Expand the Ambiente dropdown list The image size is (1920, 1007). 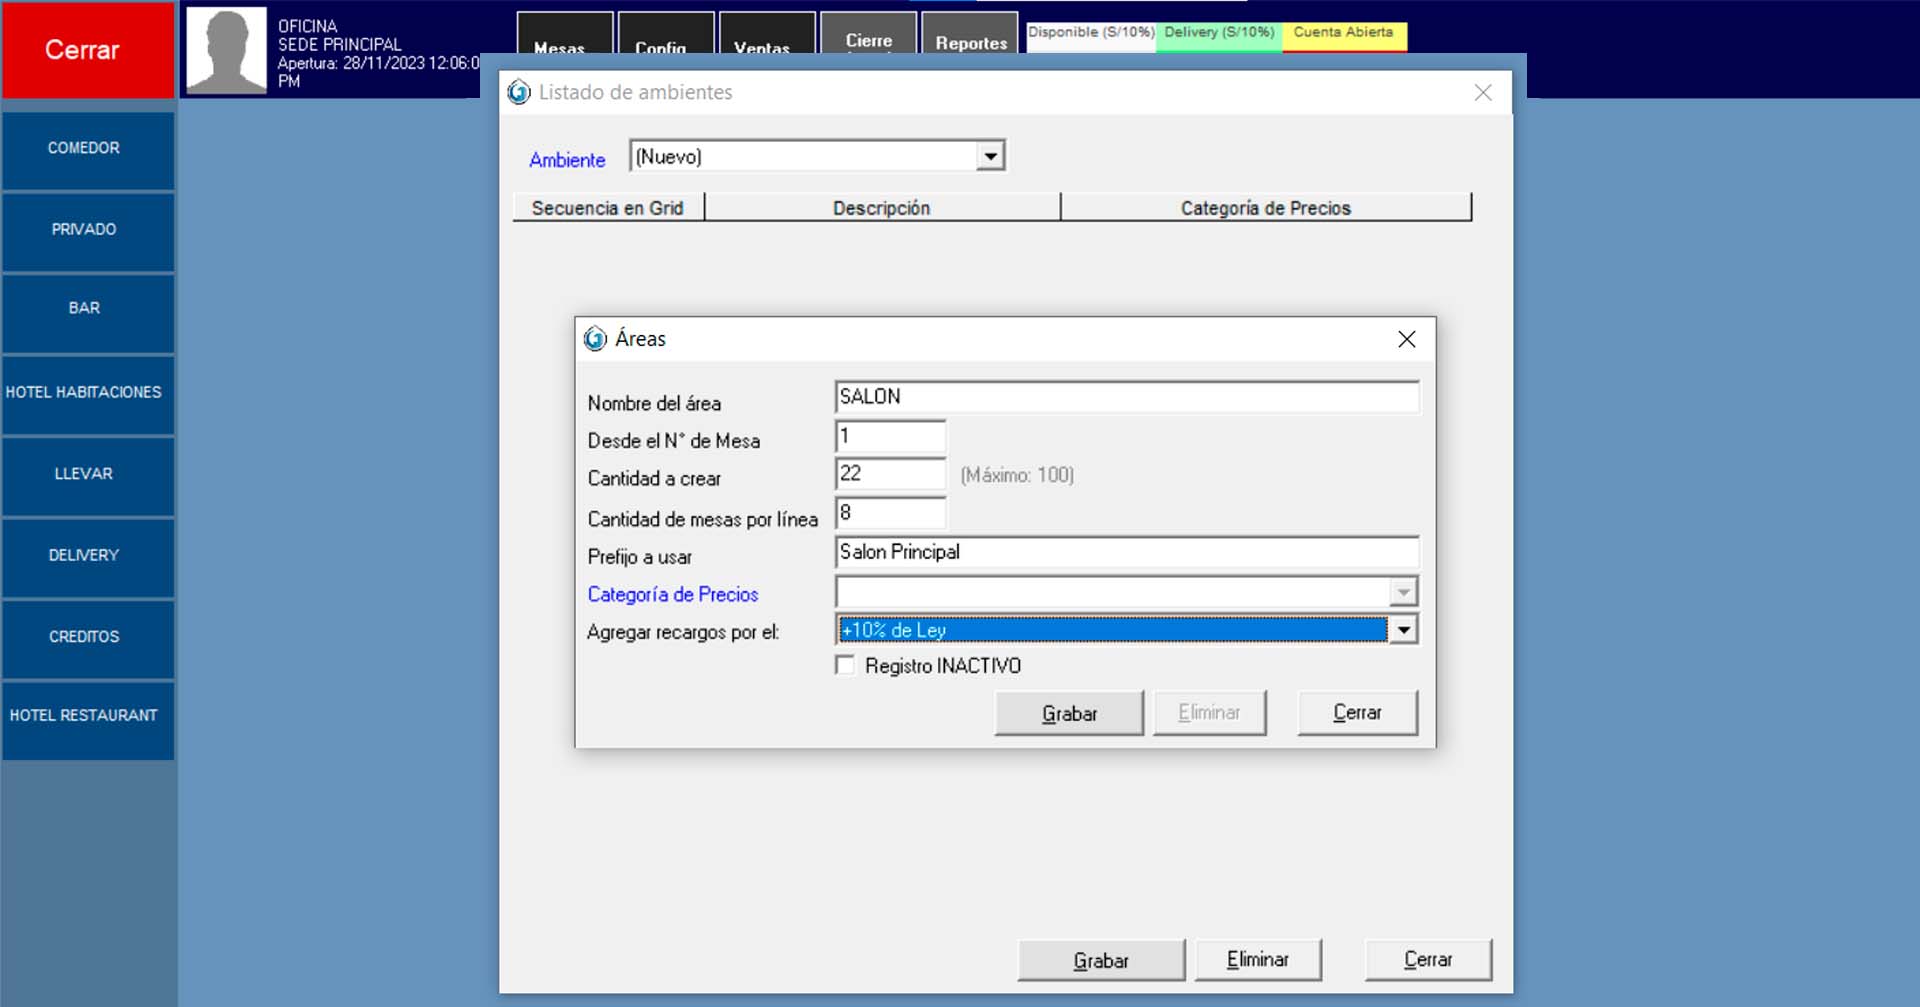click(x=990, y=156)
